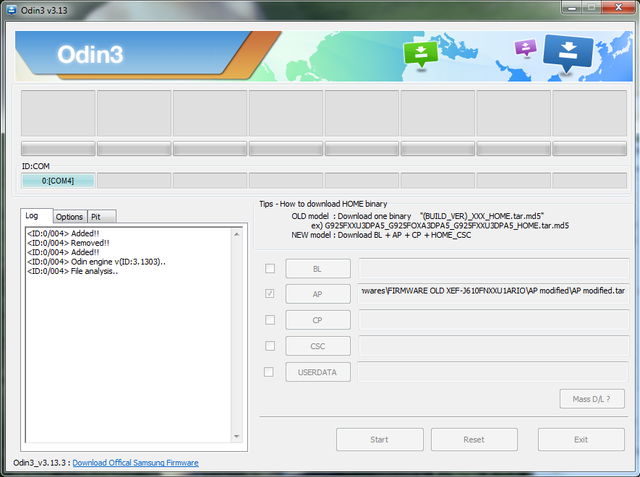Tick the BL checkbox
The height and width of the screenshot is (477, 640).
click(270, 268)
